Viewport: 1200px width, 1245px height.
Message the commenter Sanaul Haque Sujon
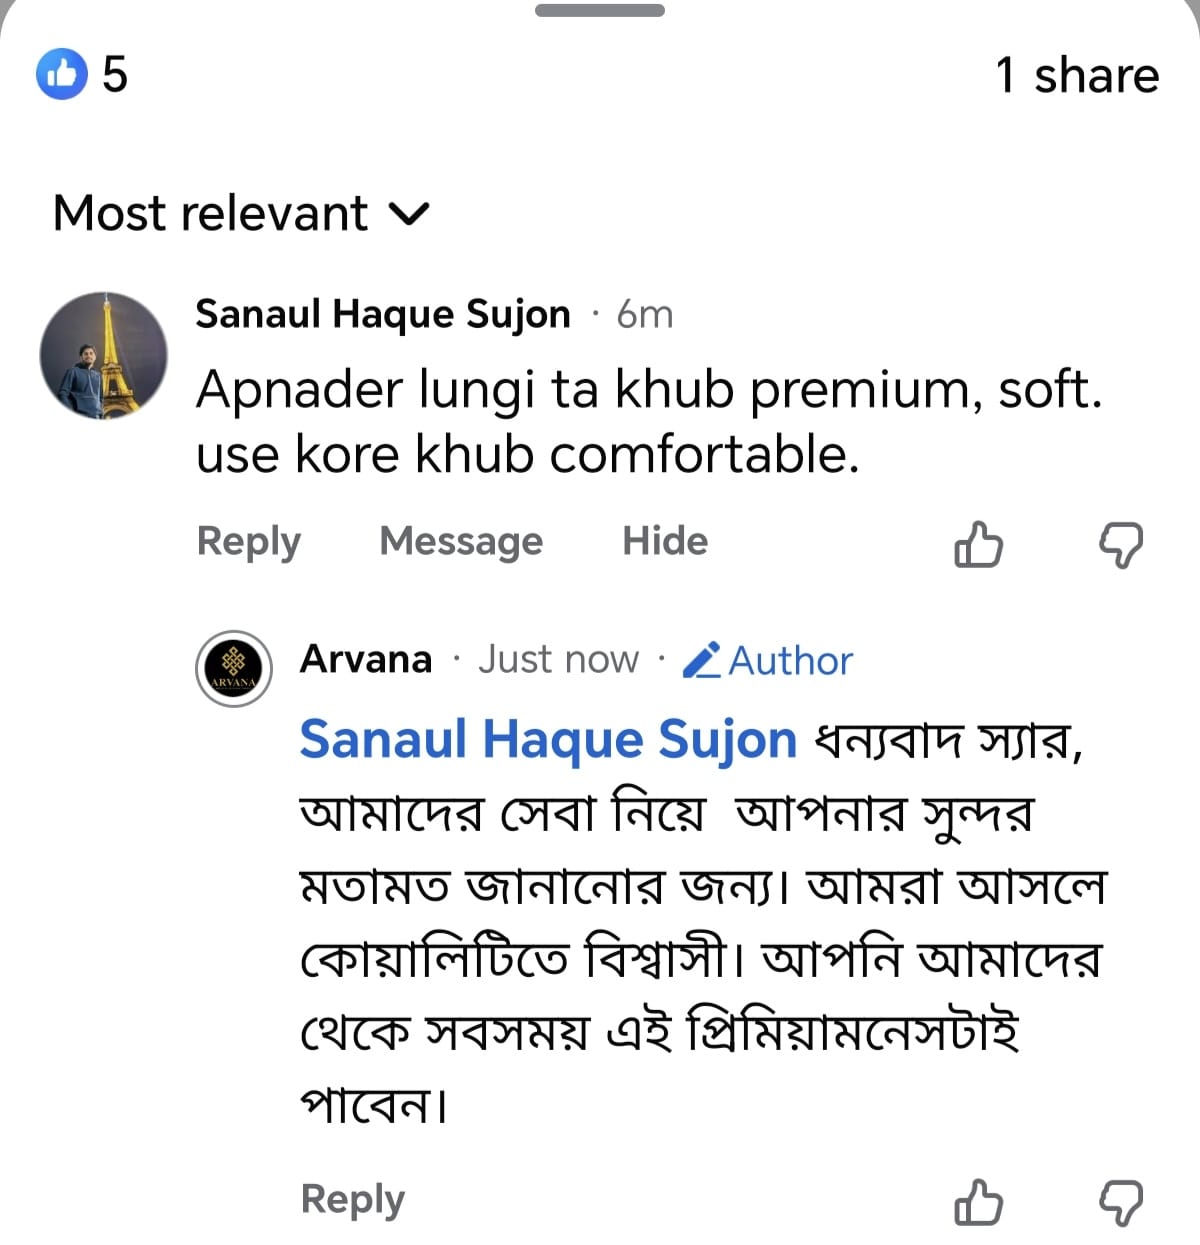(x=461, y=541)
